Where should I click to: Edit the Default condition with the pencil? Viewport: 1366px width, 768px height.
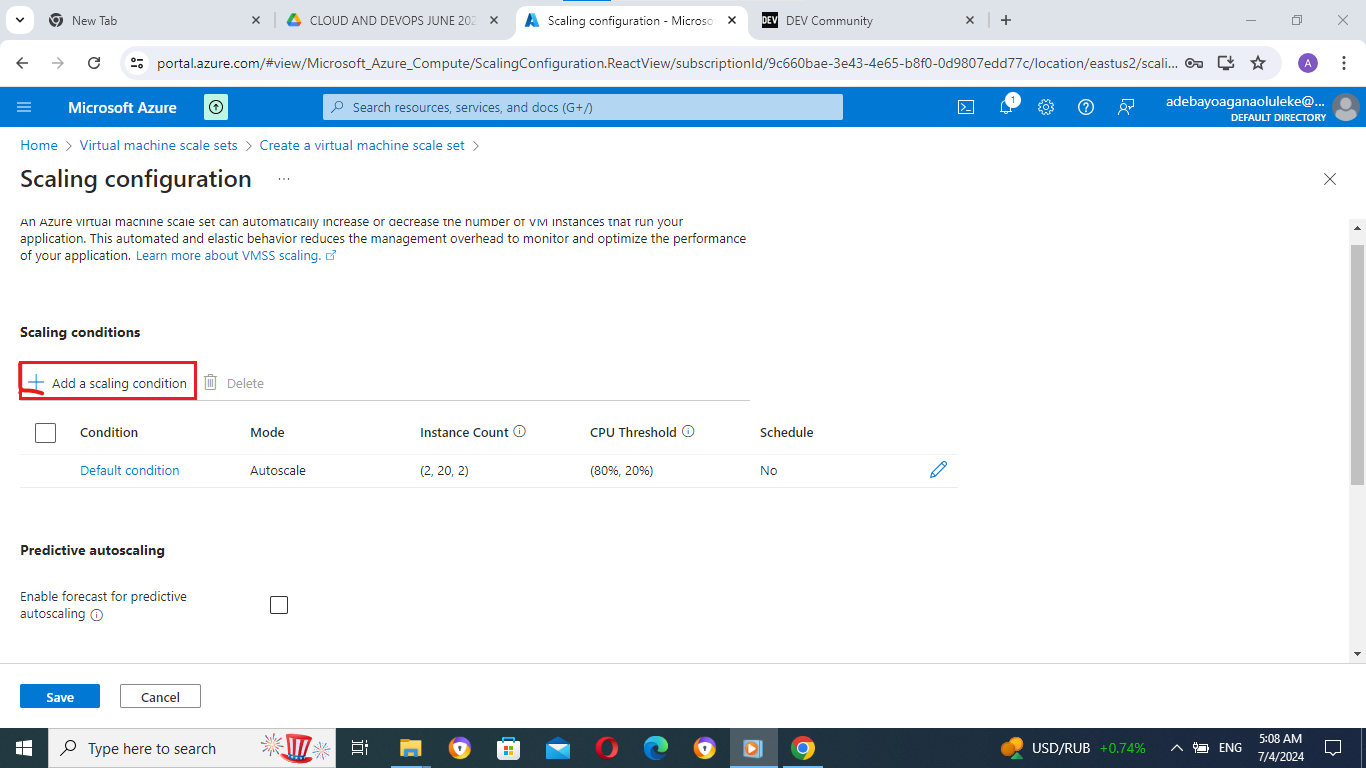938,470
